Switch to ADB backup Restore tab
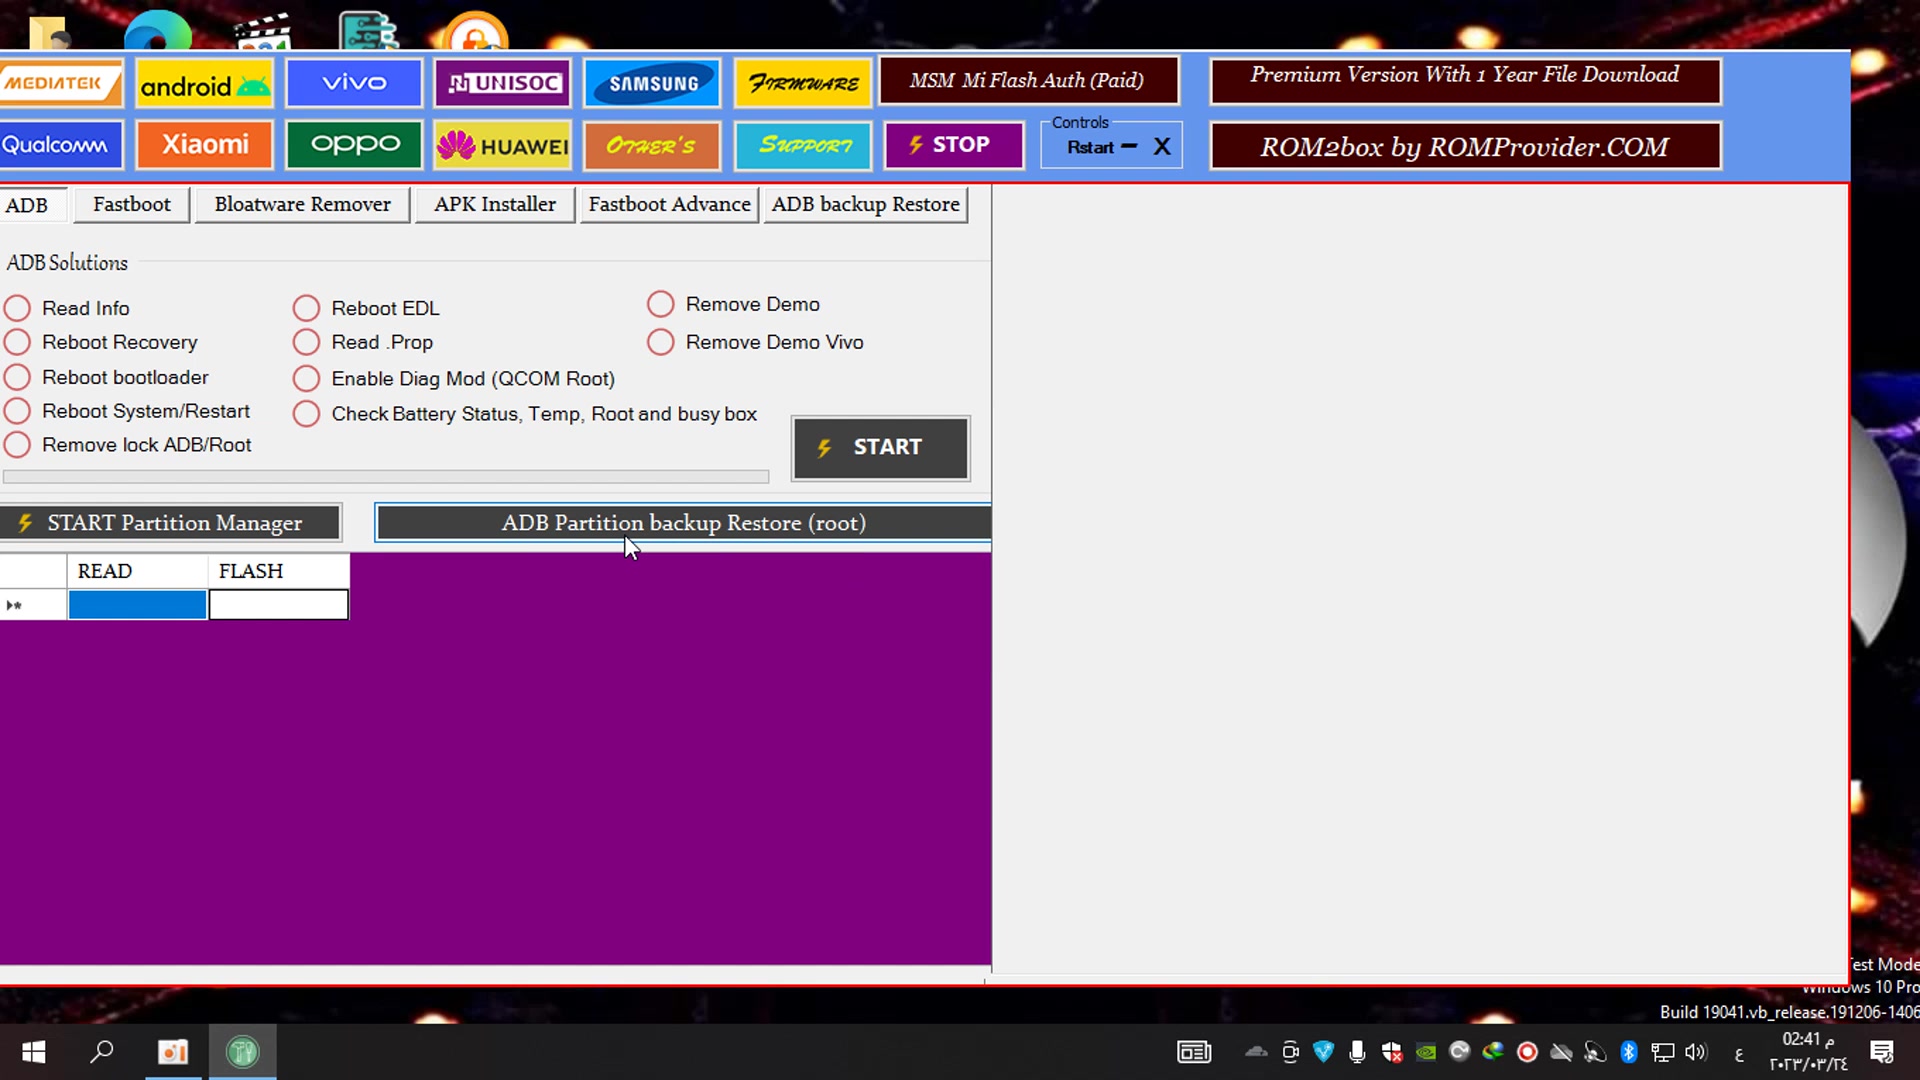 (865, 204)
